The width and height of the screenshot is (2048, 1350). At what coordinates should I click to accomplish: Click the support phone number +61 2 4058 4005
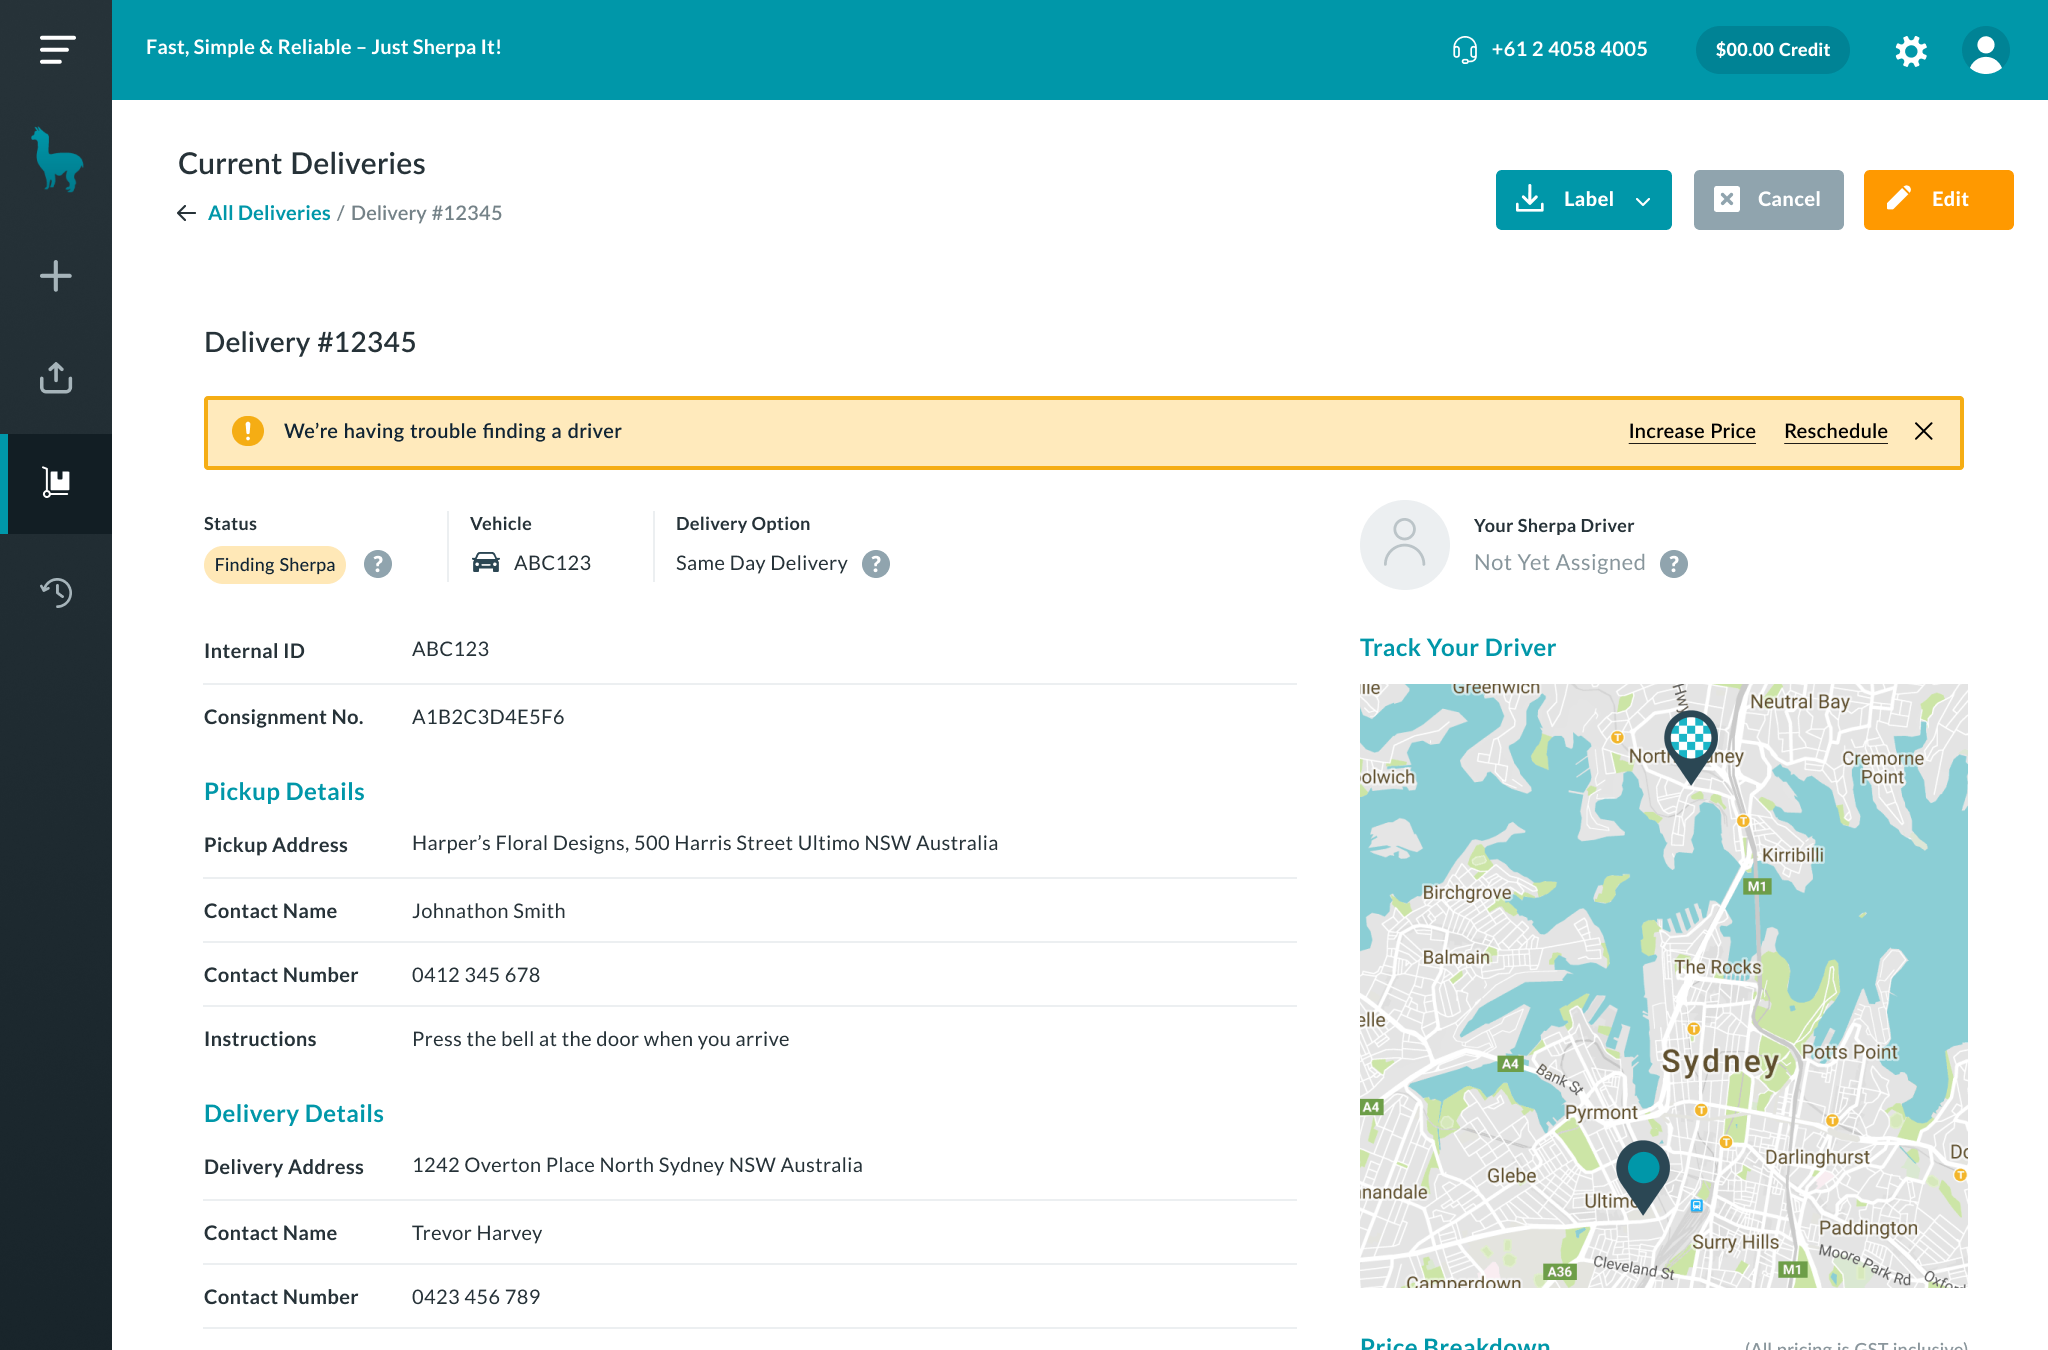coord(1569,49)
